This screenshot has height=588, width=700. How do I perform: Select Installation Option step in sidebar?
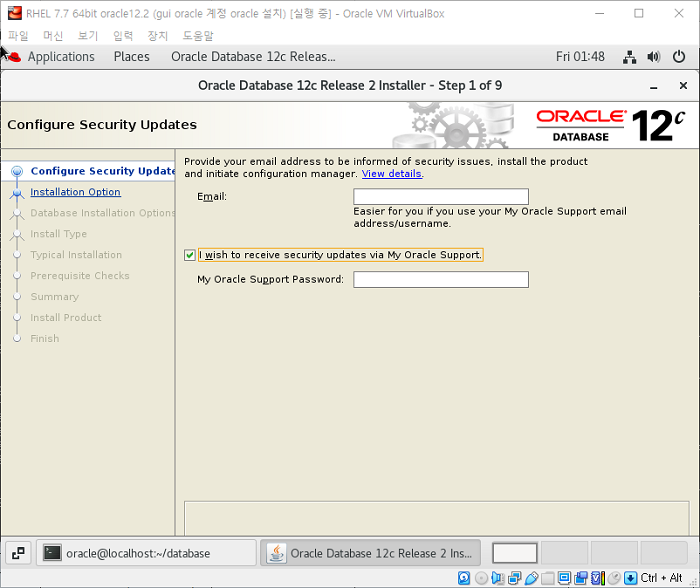75,192
